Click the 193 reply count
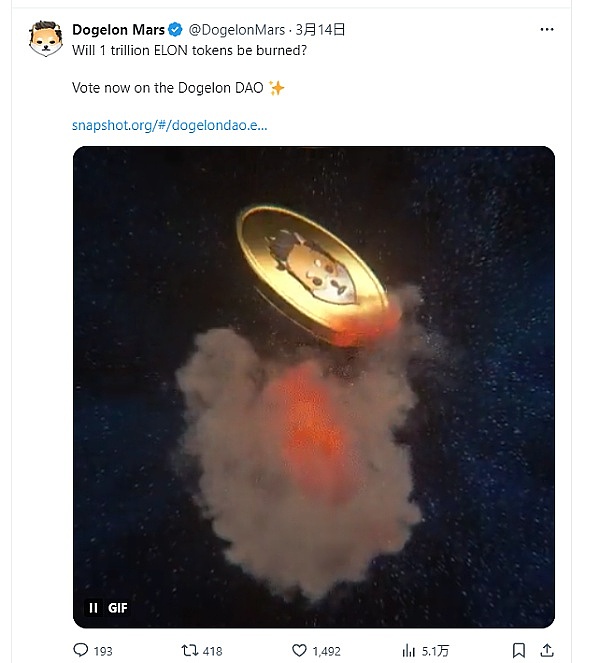The height and width of the screenshot is (663, 600). (103, 651)
